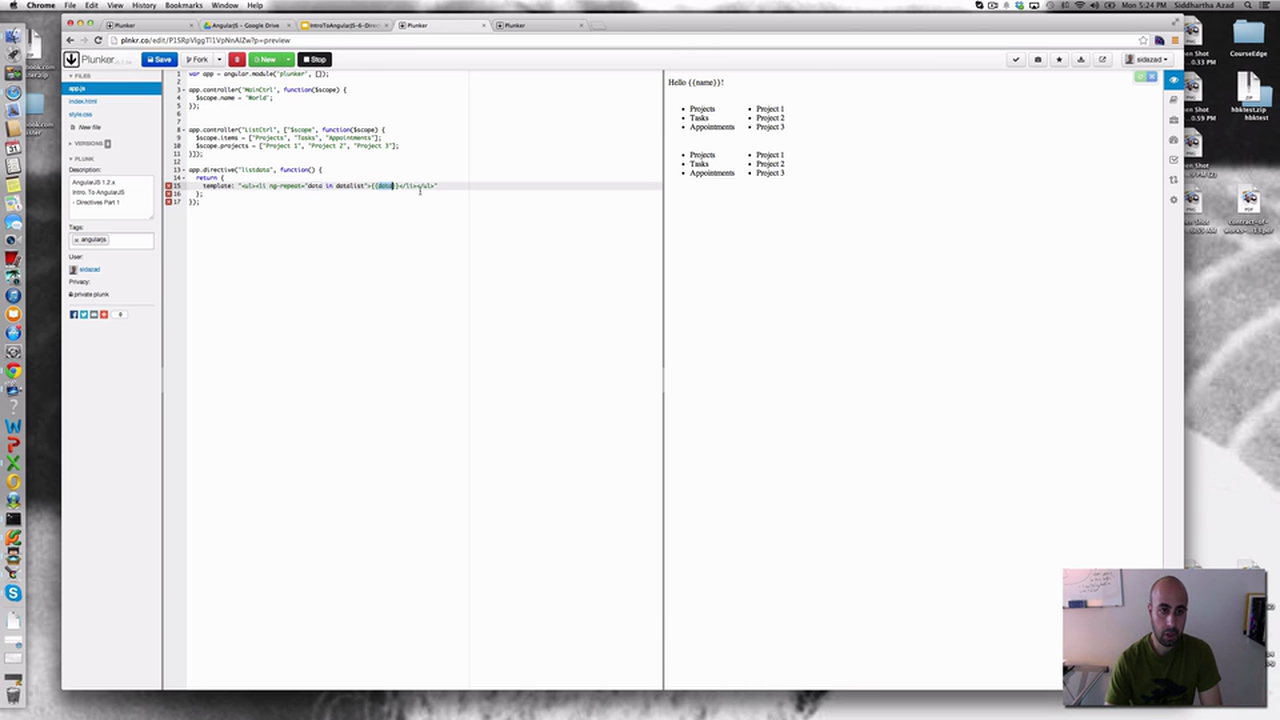Viewport: 1280px width, 720px height.
Task: Click the checkmark toolbar button
Action: tap(1016, 59)
